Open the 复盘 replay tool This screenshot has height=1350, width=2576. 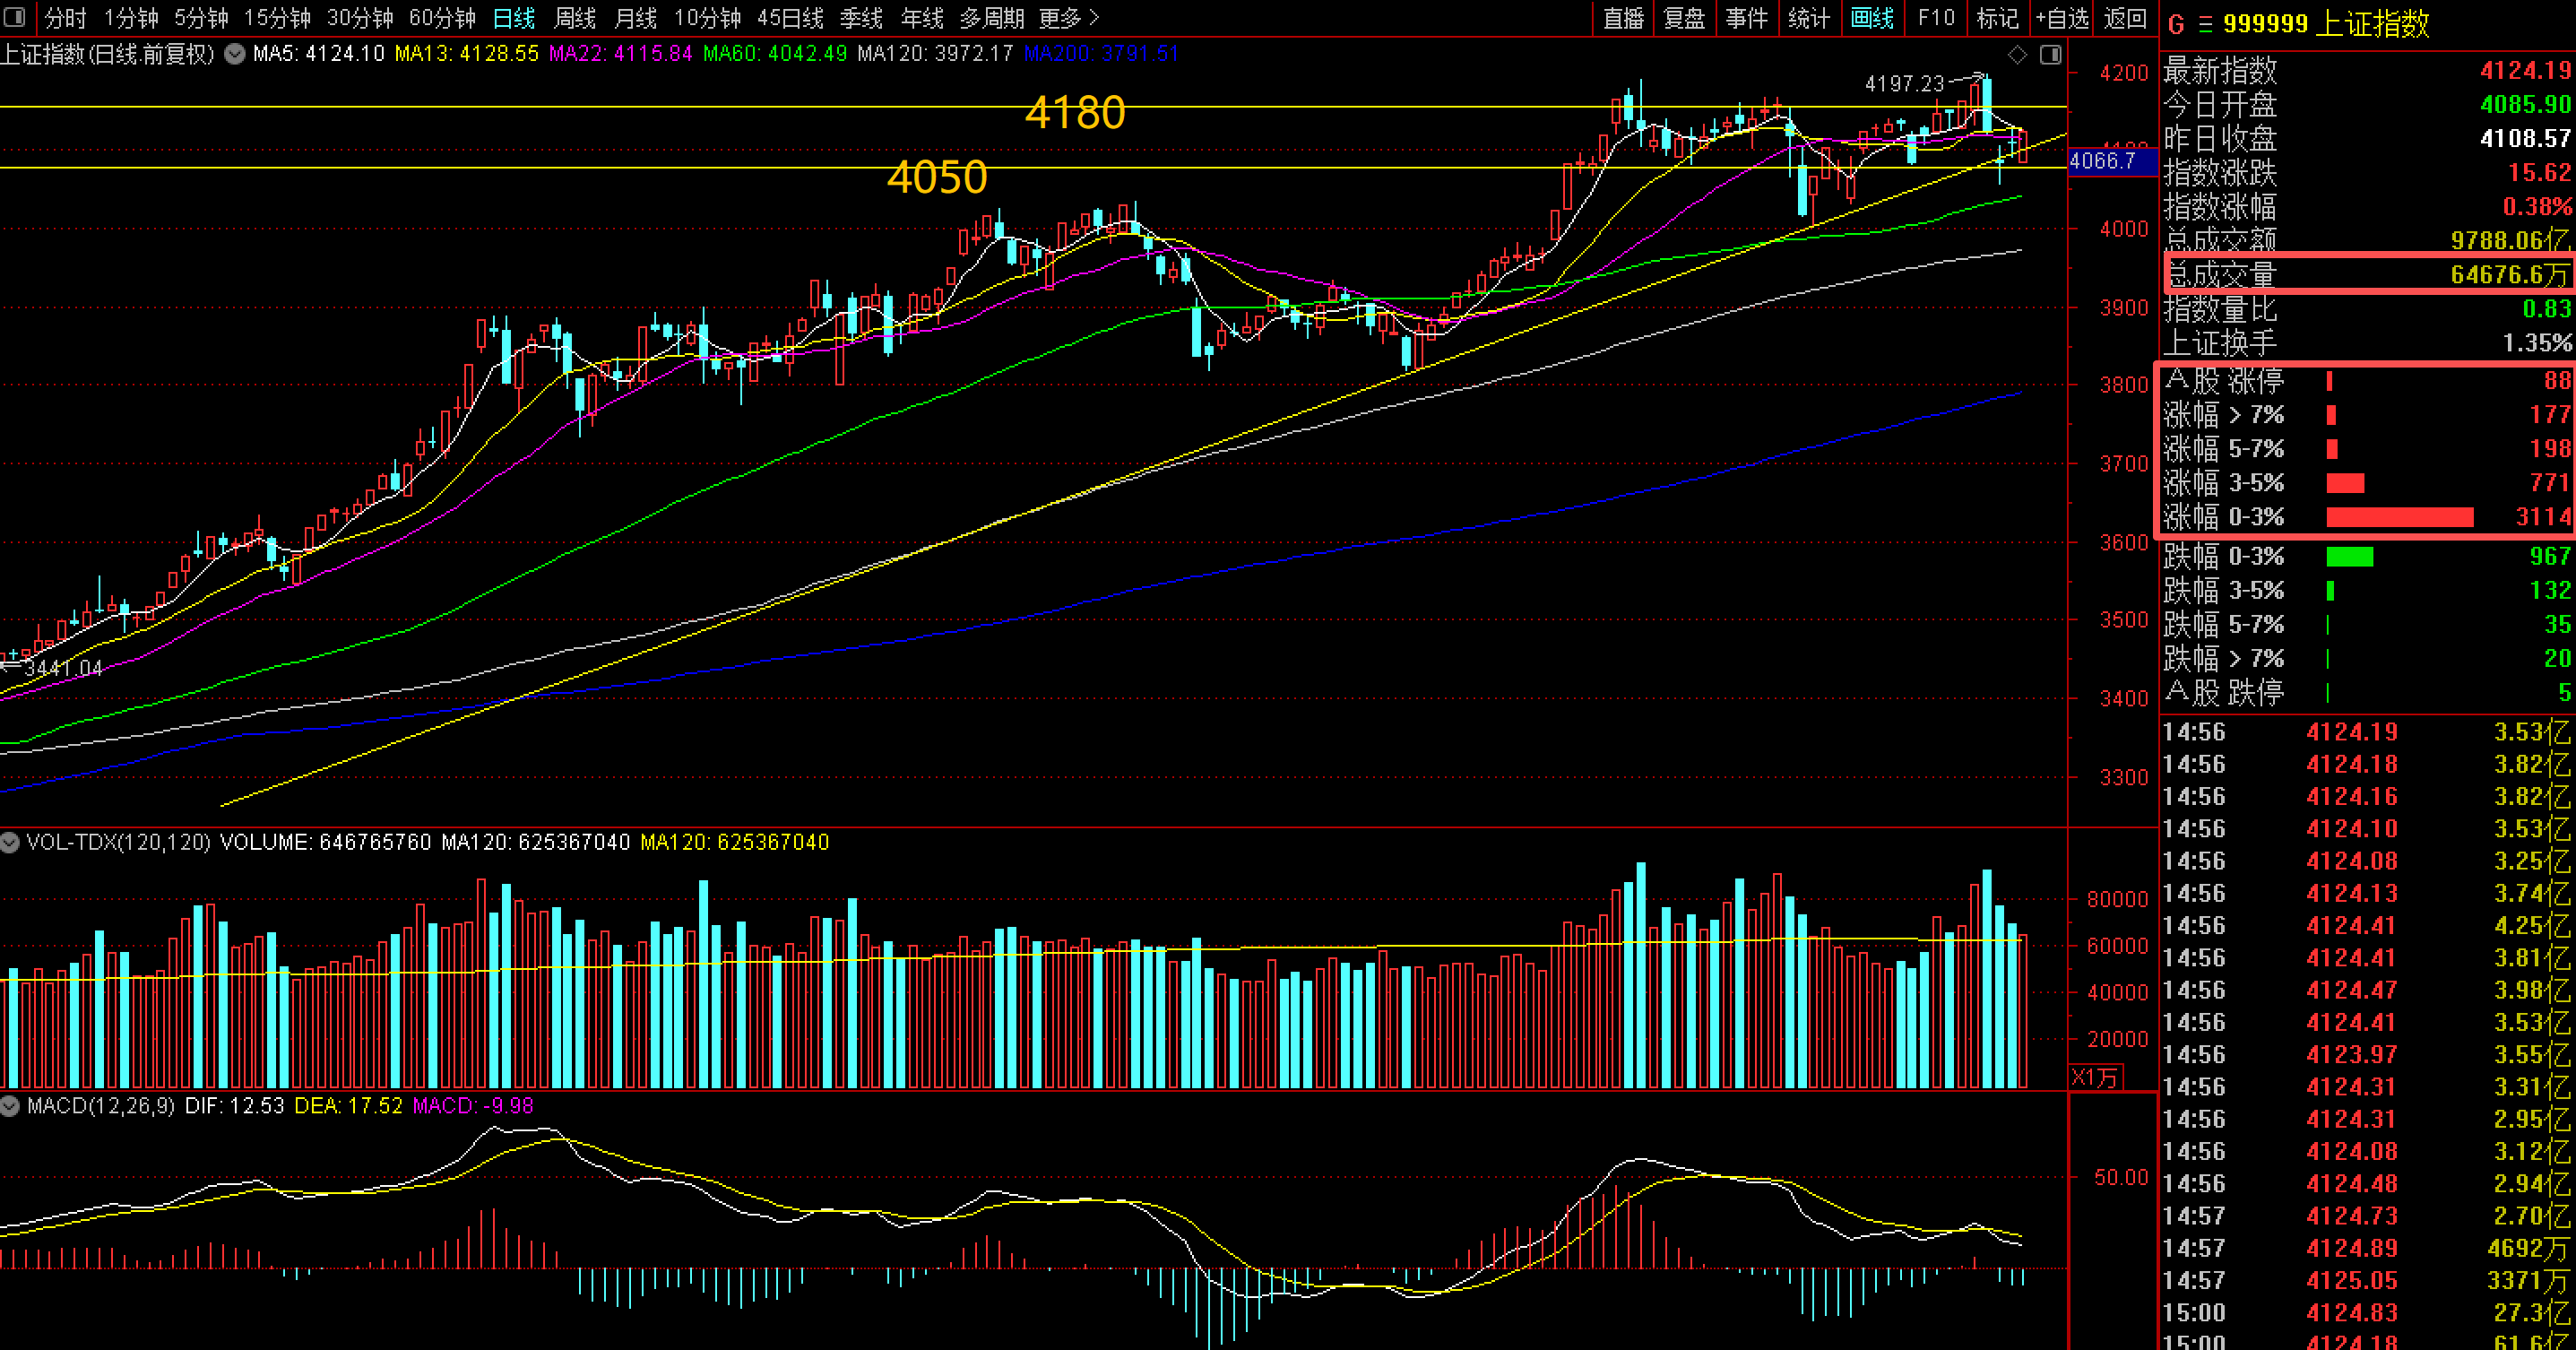tap(1684, 18)
